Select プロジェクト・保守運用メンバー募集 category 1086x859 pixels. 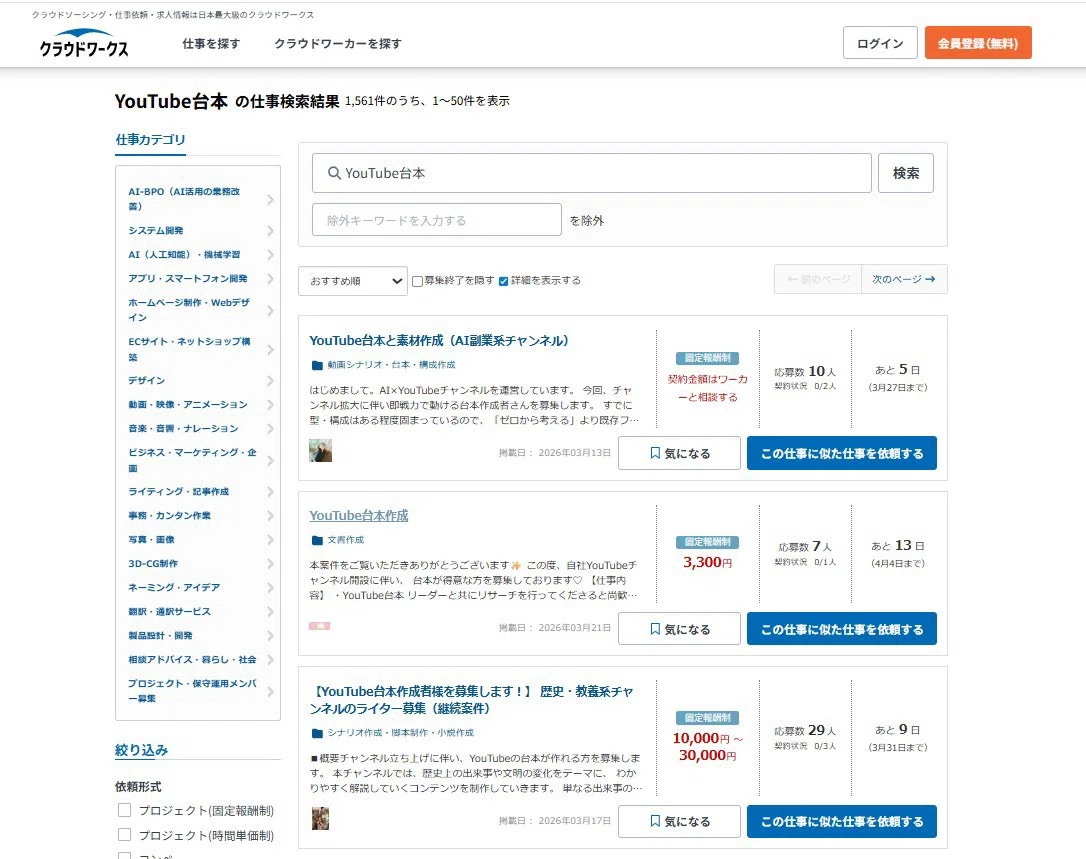pyautogui.click(x=192, y=691)
